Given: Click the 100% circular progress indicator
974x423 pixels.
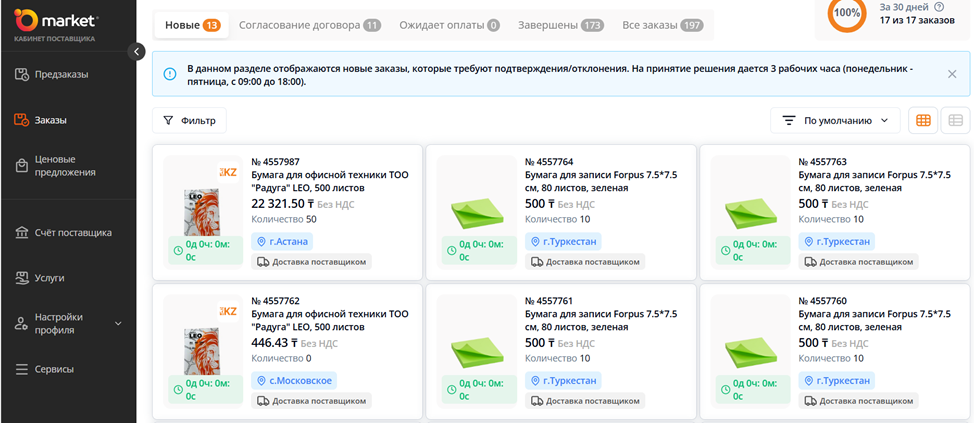Looking at the screenshot, I should (x=848, y=13).
